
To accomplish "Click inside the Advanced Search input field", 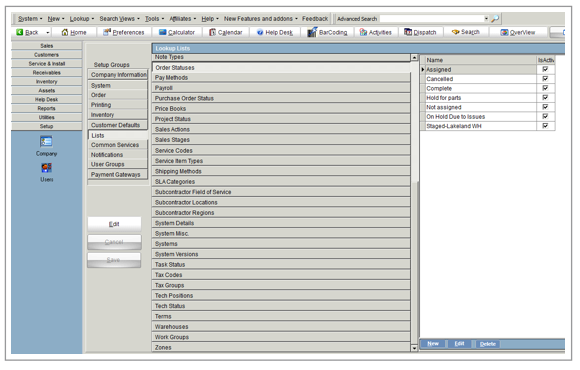I will coord(431,18).
